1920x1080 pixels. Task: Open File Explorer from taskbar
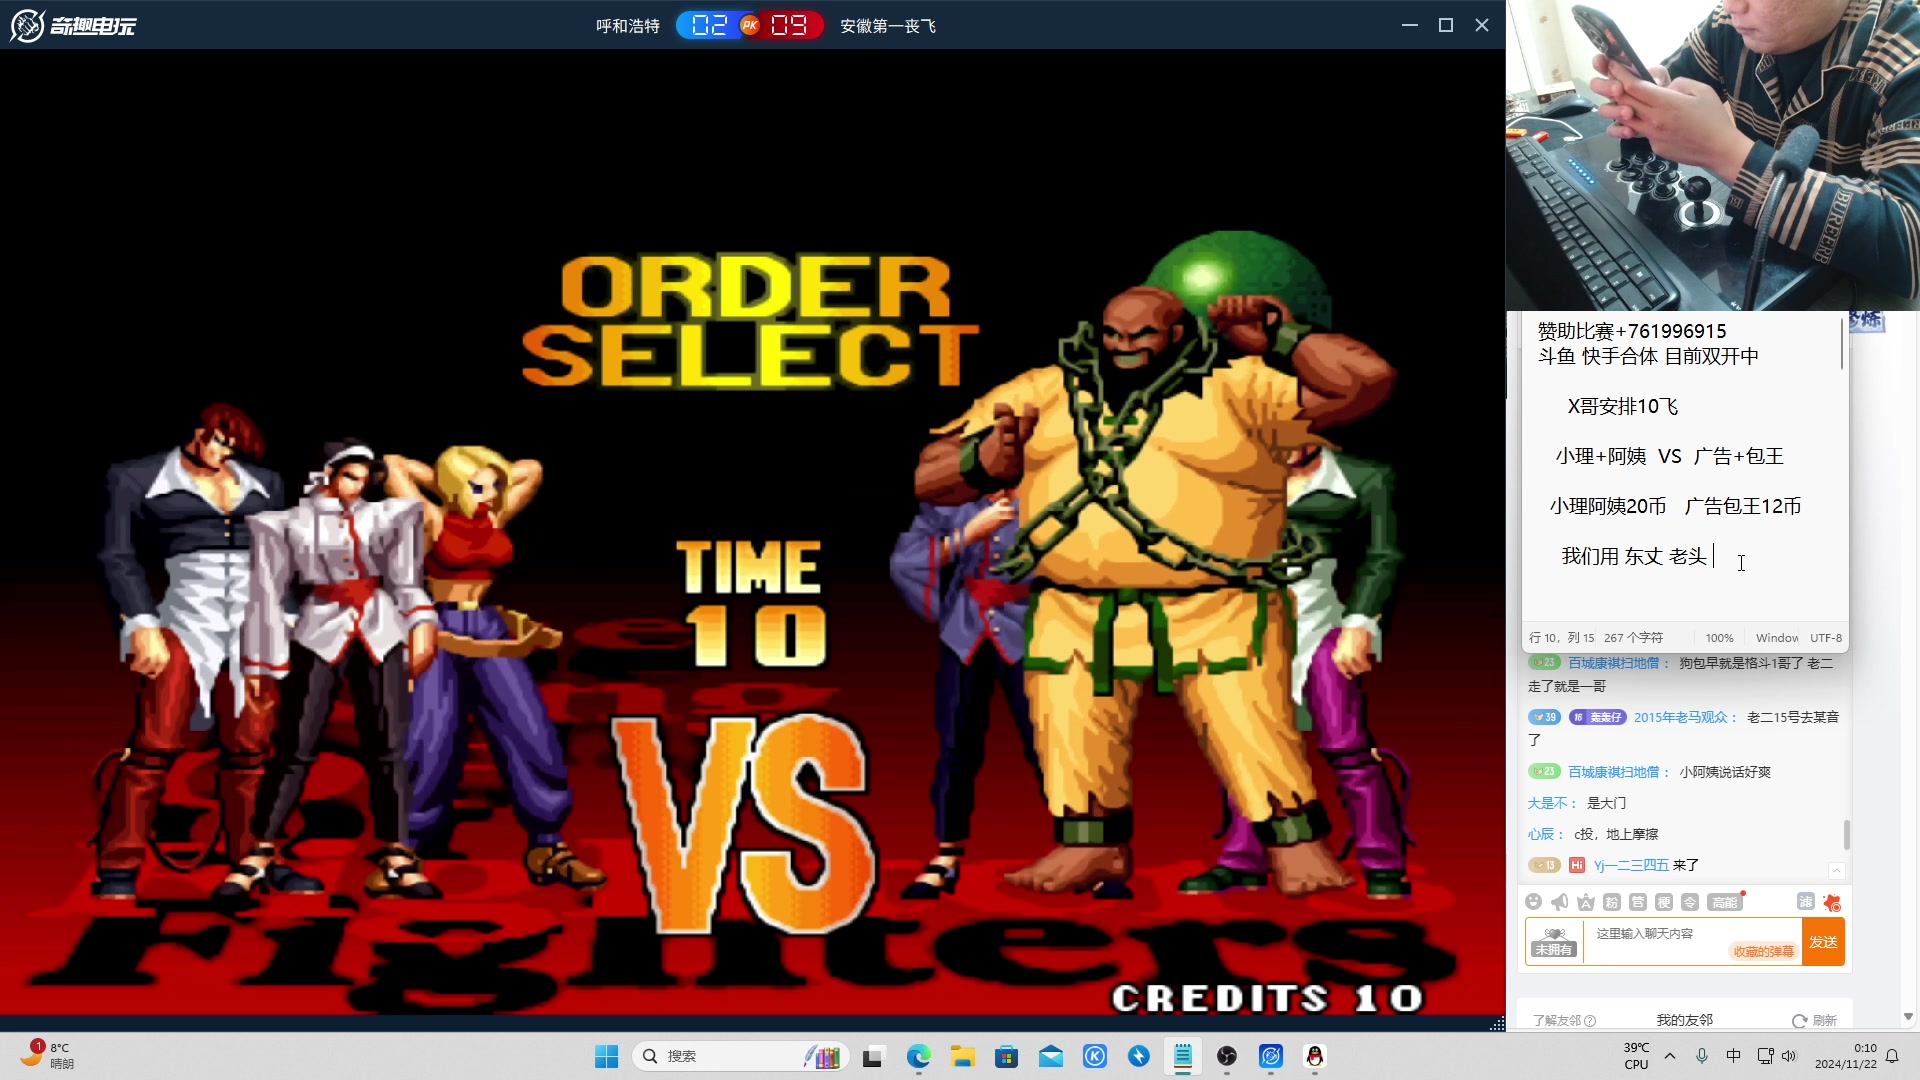tap(962, 1056)
